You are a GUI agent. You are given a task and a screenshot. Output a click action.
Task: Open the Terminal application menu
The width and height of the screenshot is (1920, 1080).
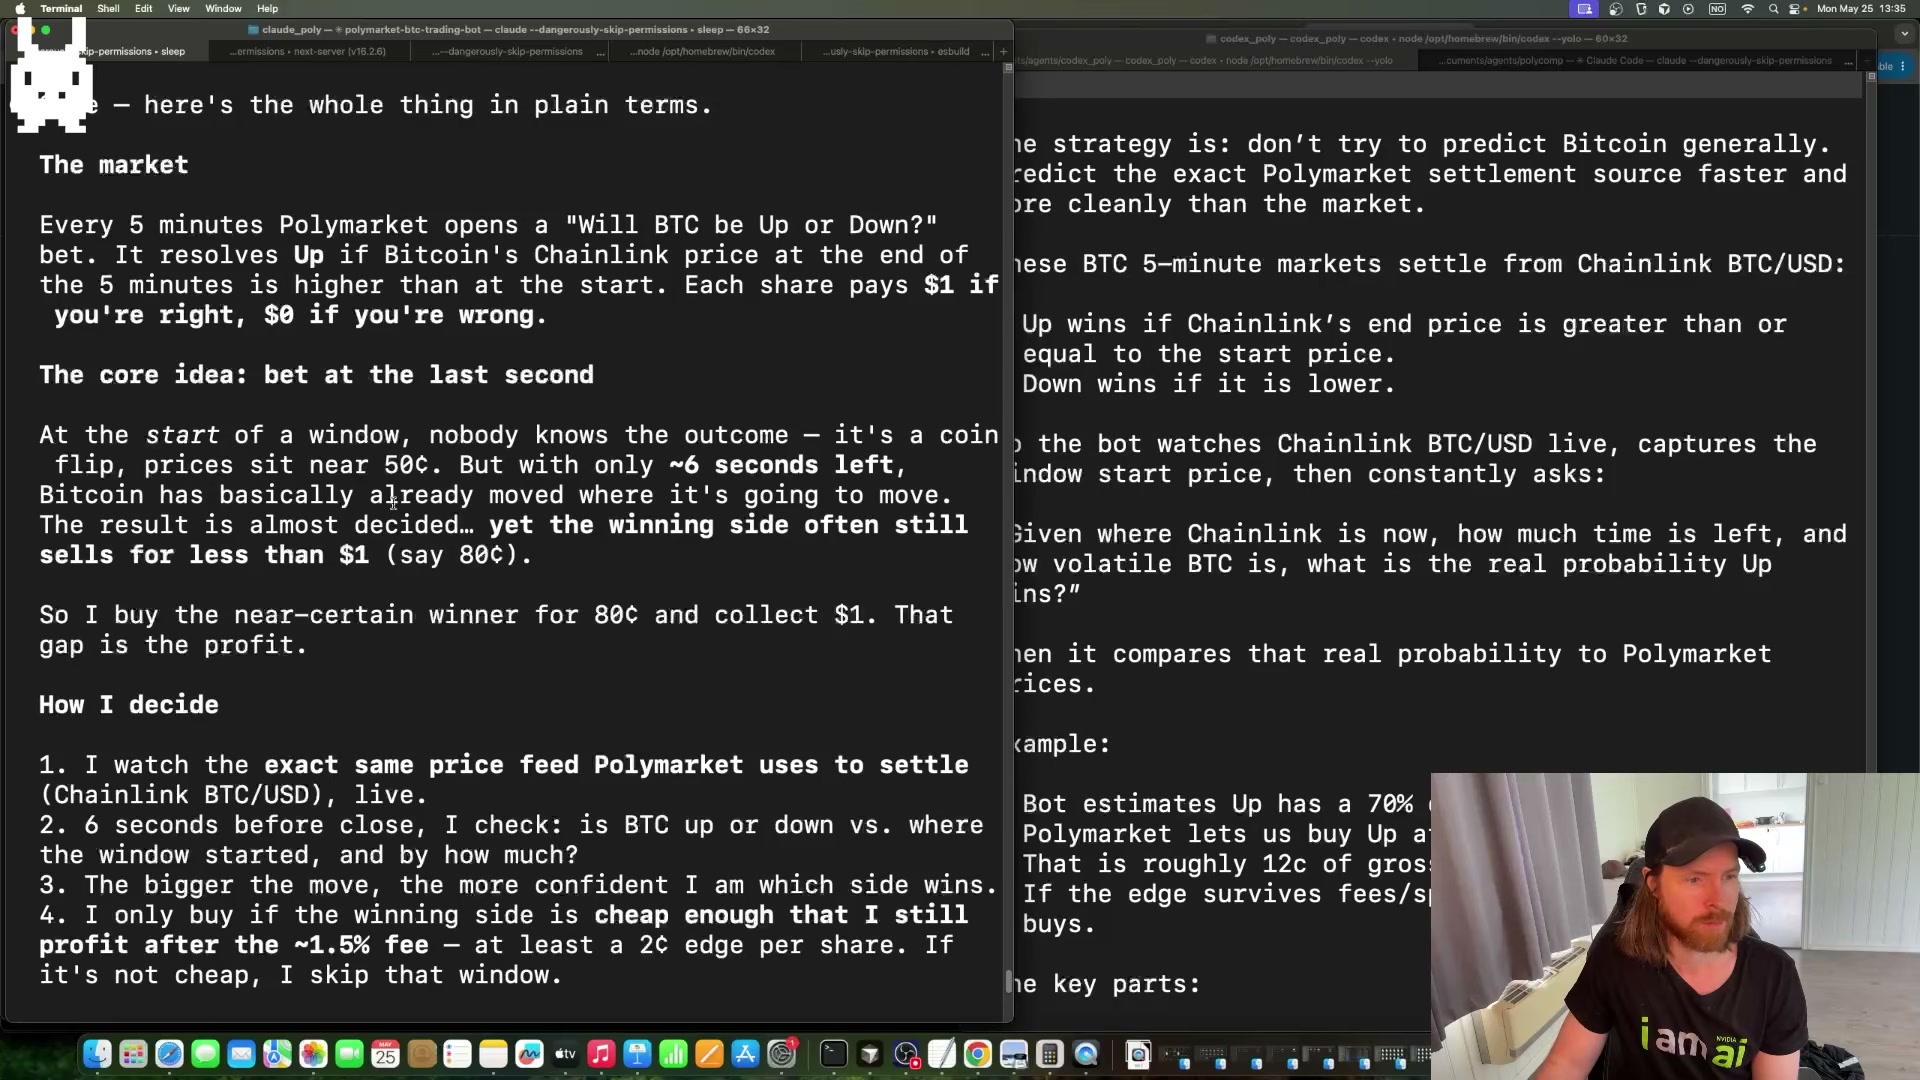point(61,9)
